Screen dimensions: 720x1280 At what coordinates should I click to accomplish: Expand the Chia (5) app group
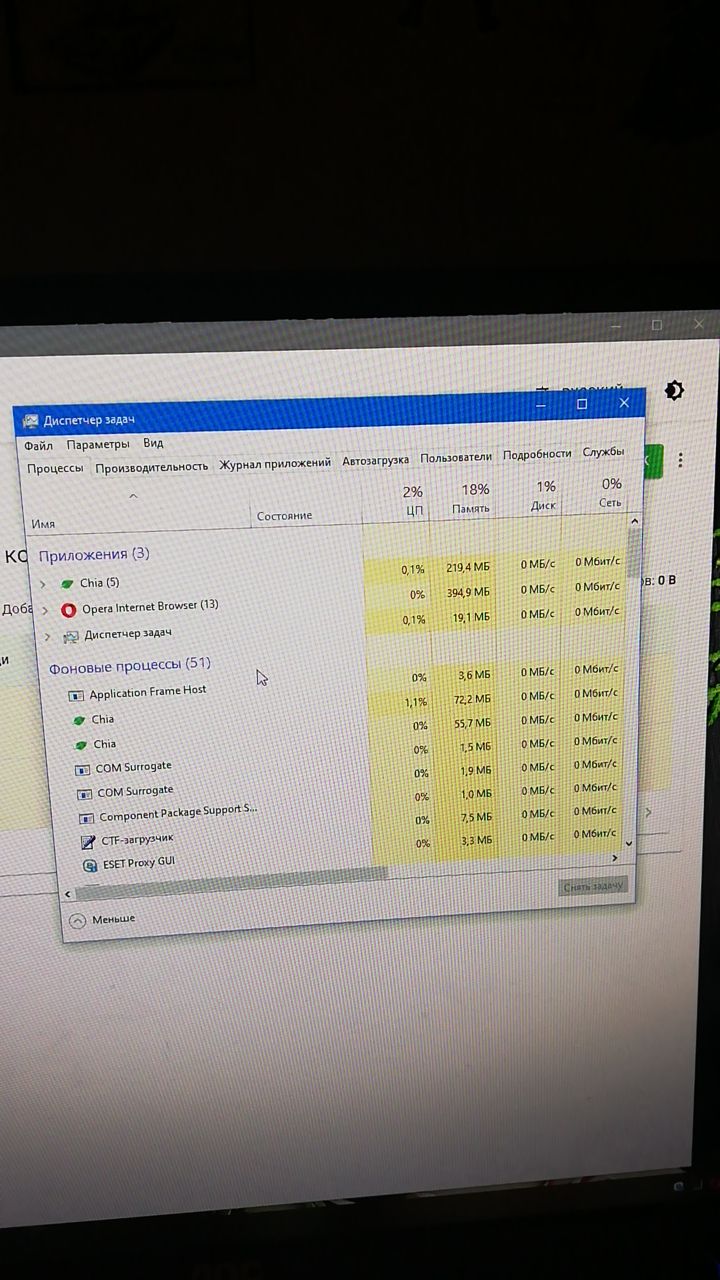coord(42,583)
